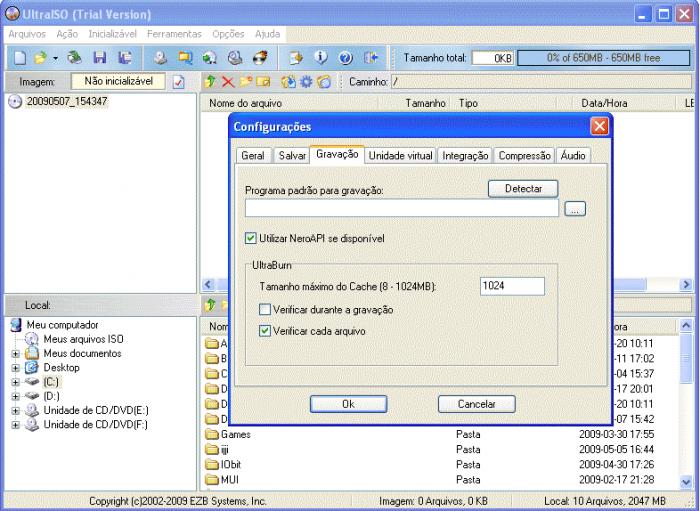Open the Integração tab

coord(465,156)
